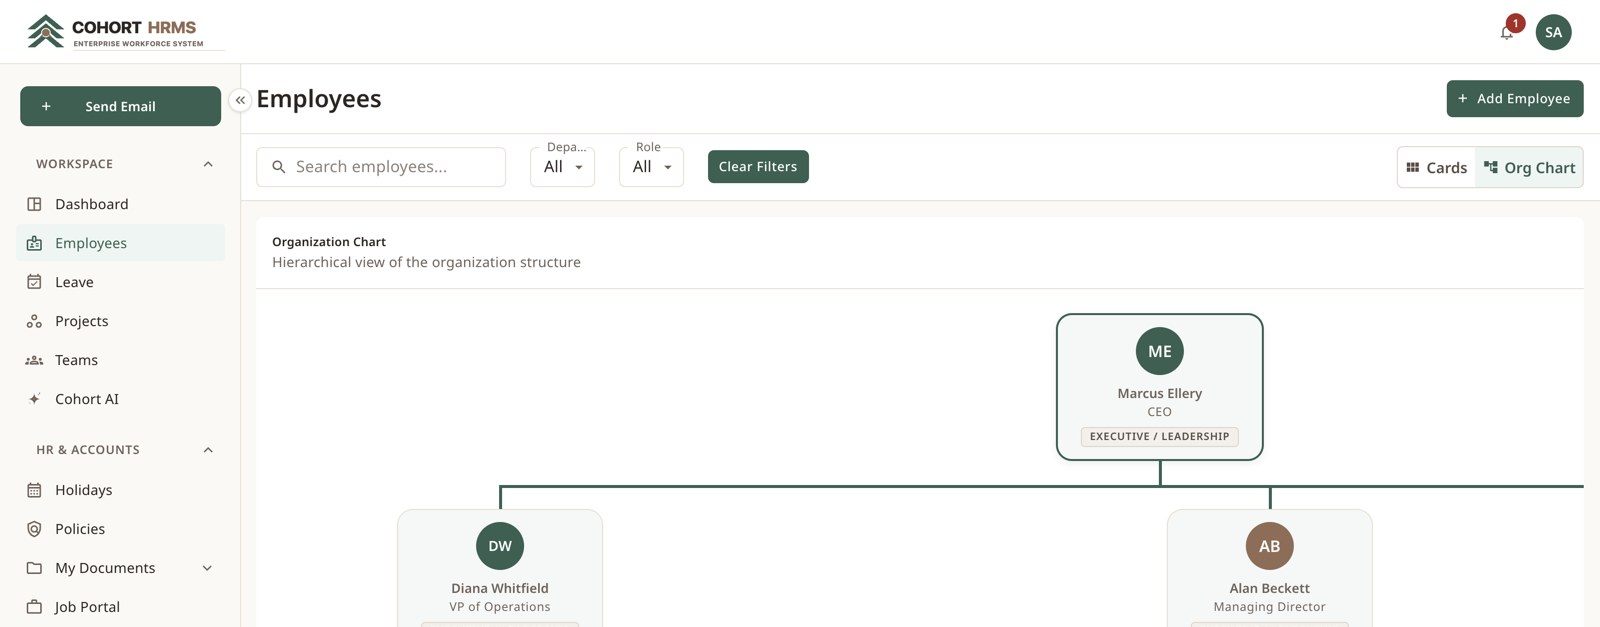Click the 'Managing Director' title text

click(1270, 607)
